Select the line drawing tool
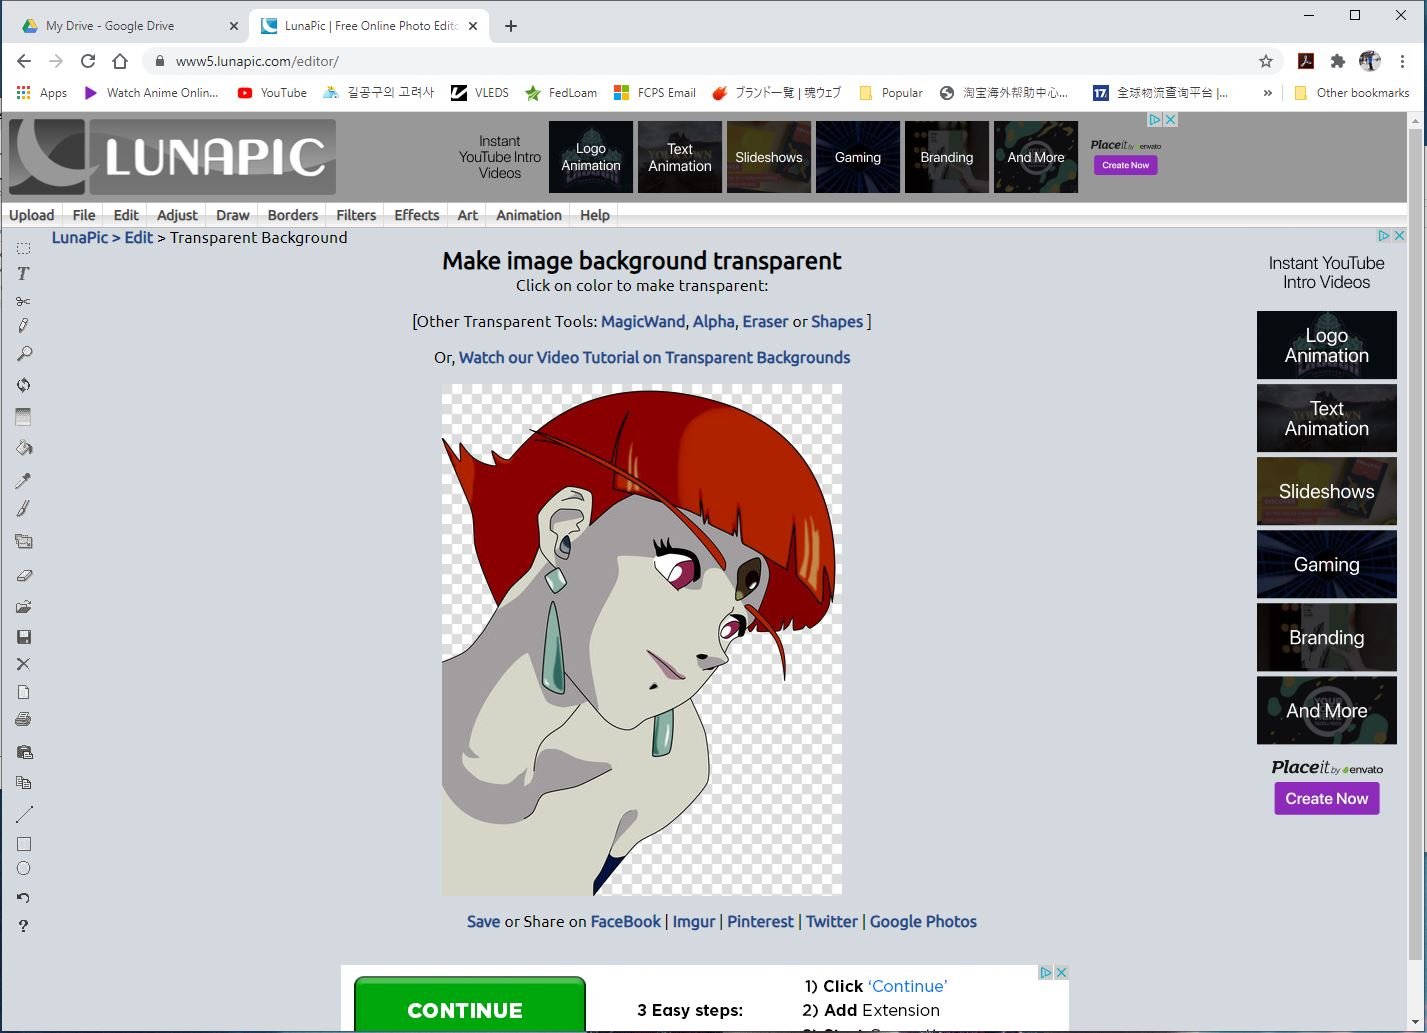Viewport: 1427px width, 1033px height. pos(24,814)
